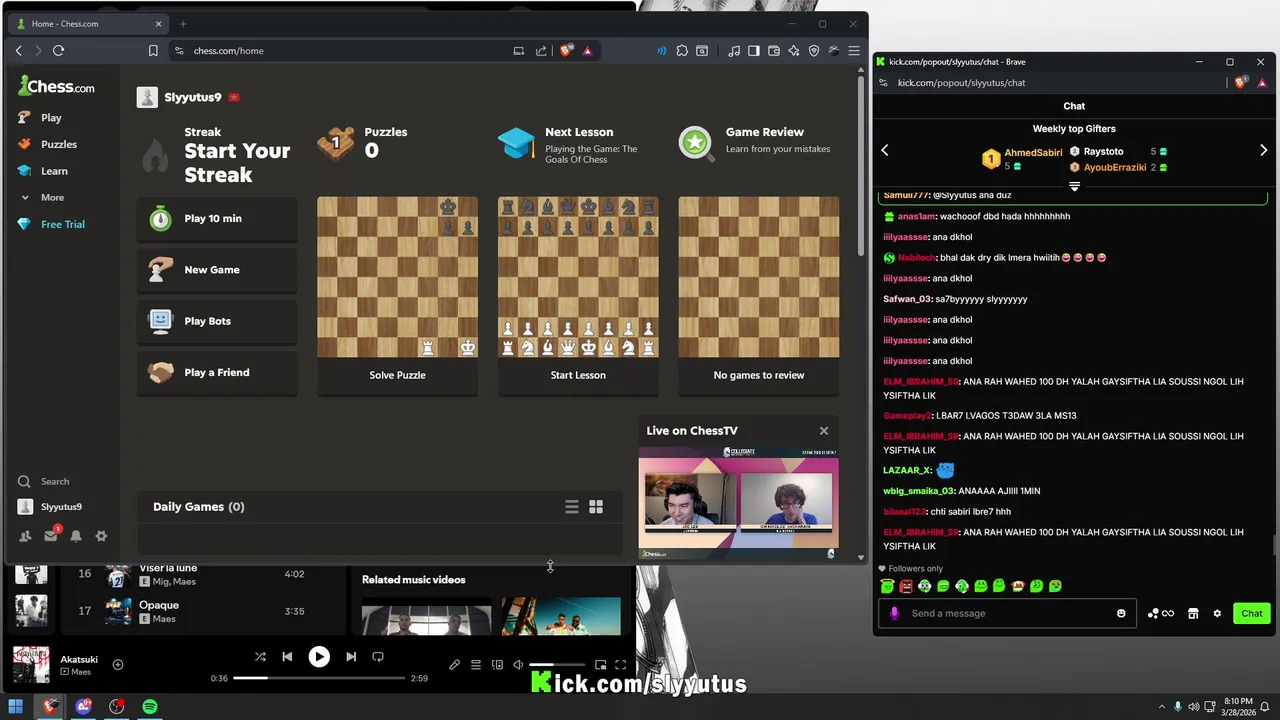Click Send a message chat field
The height and width of the screenshot is (720, 1280).
coord(1008,613)
